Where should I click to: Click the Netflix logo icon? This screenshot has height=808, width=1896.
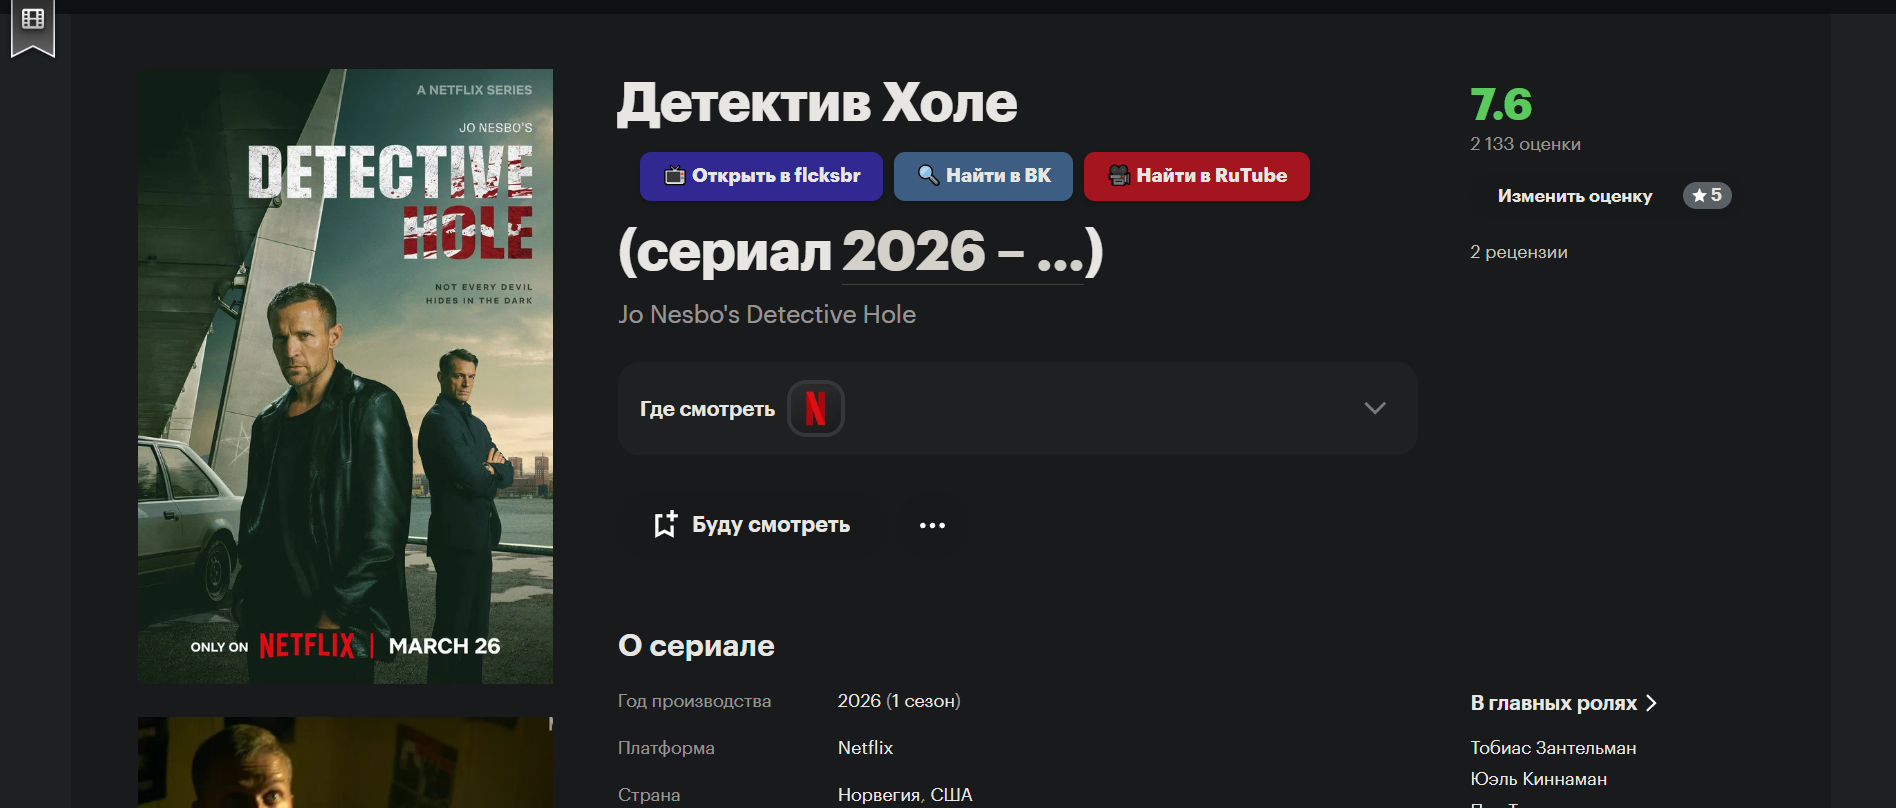(x=816, y=408)
